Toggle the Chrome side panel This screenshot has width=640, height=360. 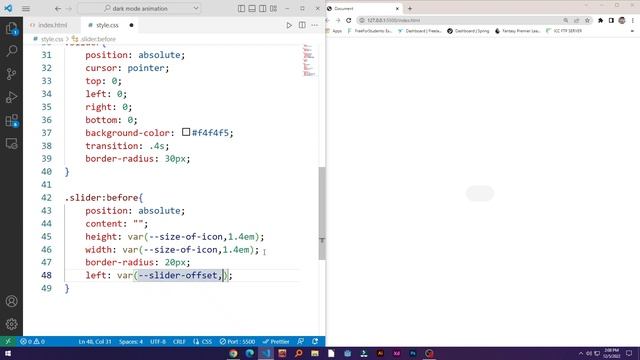(x=611, y=20)
